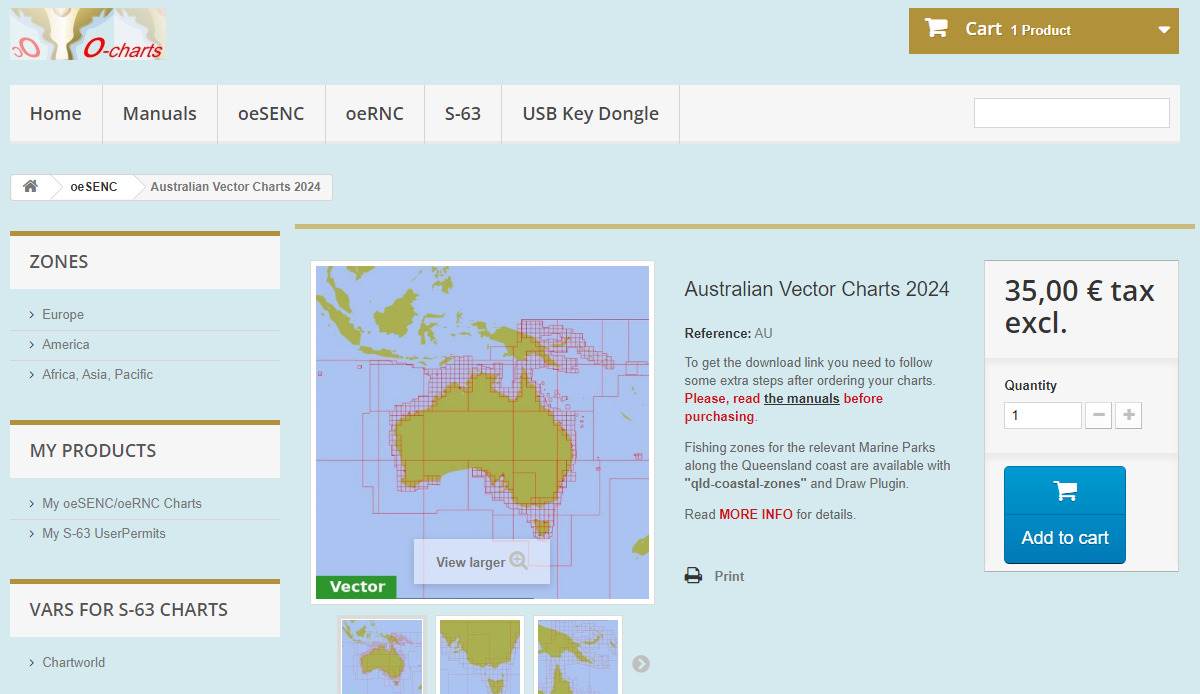This screenshot has width=1200, height=694.
Task: Click the O-charts logo
Action: click(88, 34)
